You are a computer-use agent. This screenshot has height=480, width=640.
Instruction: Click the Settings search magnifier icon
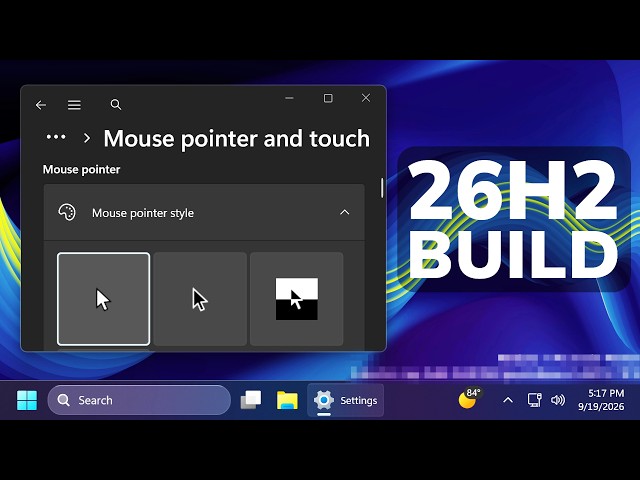[116, 105]
